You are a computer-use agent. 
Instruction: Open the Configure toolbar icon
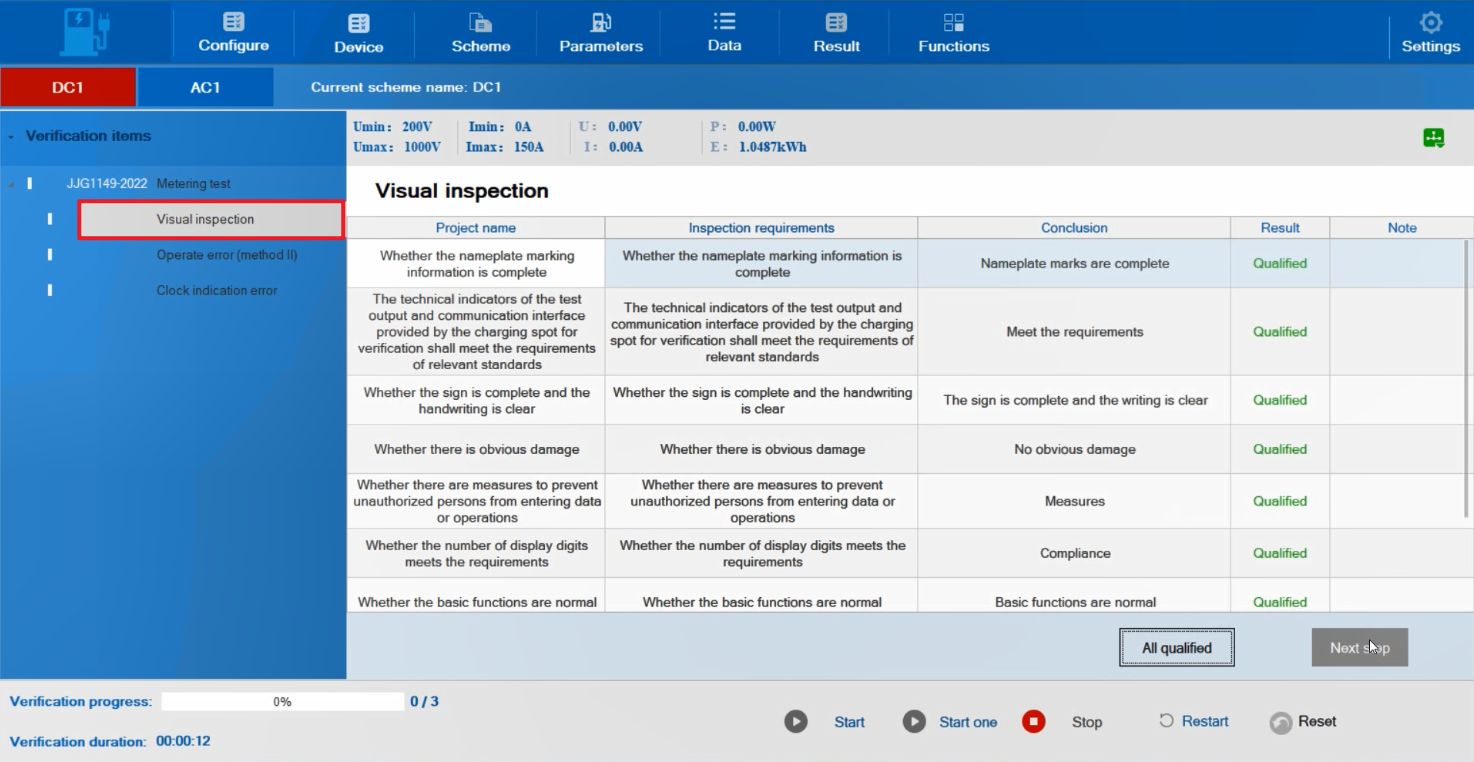click(x=233, y=22)
